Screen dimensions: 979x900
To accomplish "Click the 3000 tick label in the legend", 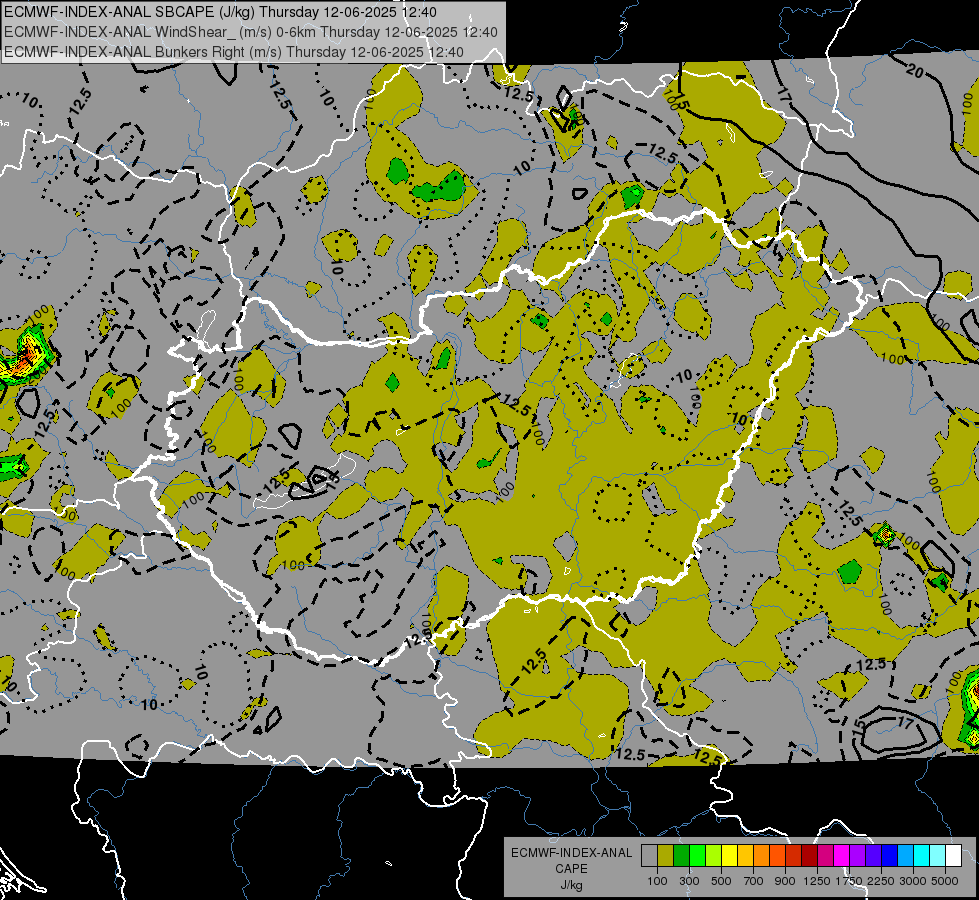I will [913, 881].
